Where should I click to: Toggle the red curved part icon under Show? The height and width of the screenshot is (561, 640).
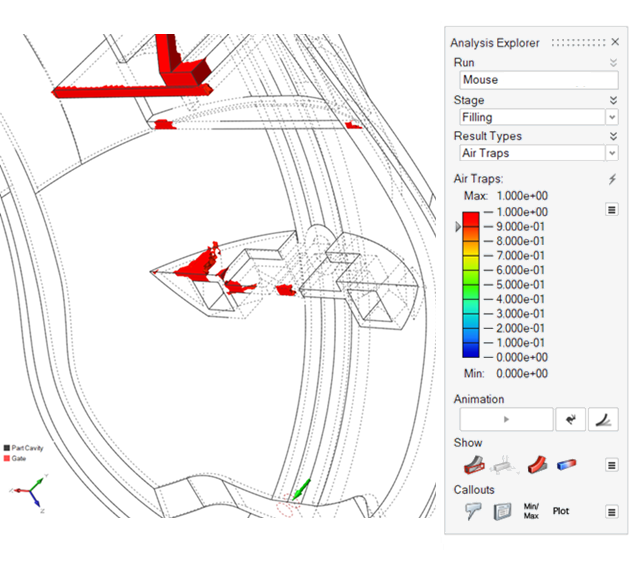[537, 465]
